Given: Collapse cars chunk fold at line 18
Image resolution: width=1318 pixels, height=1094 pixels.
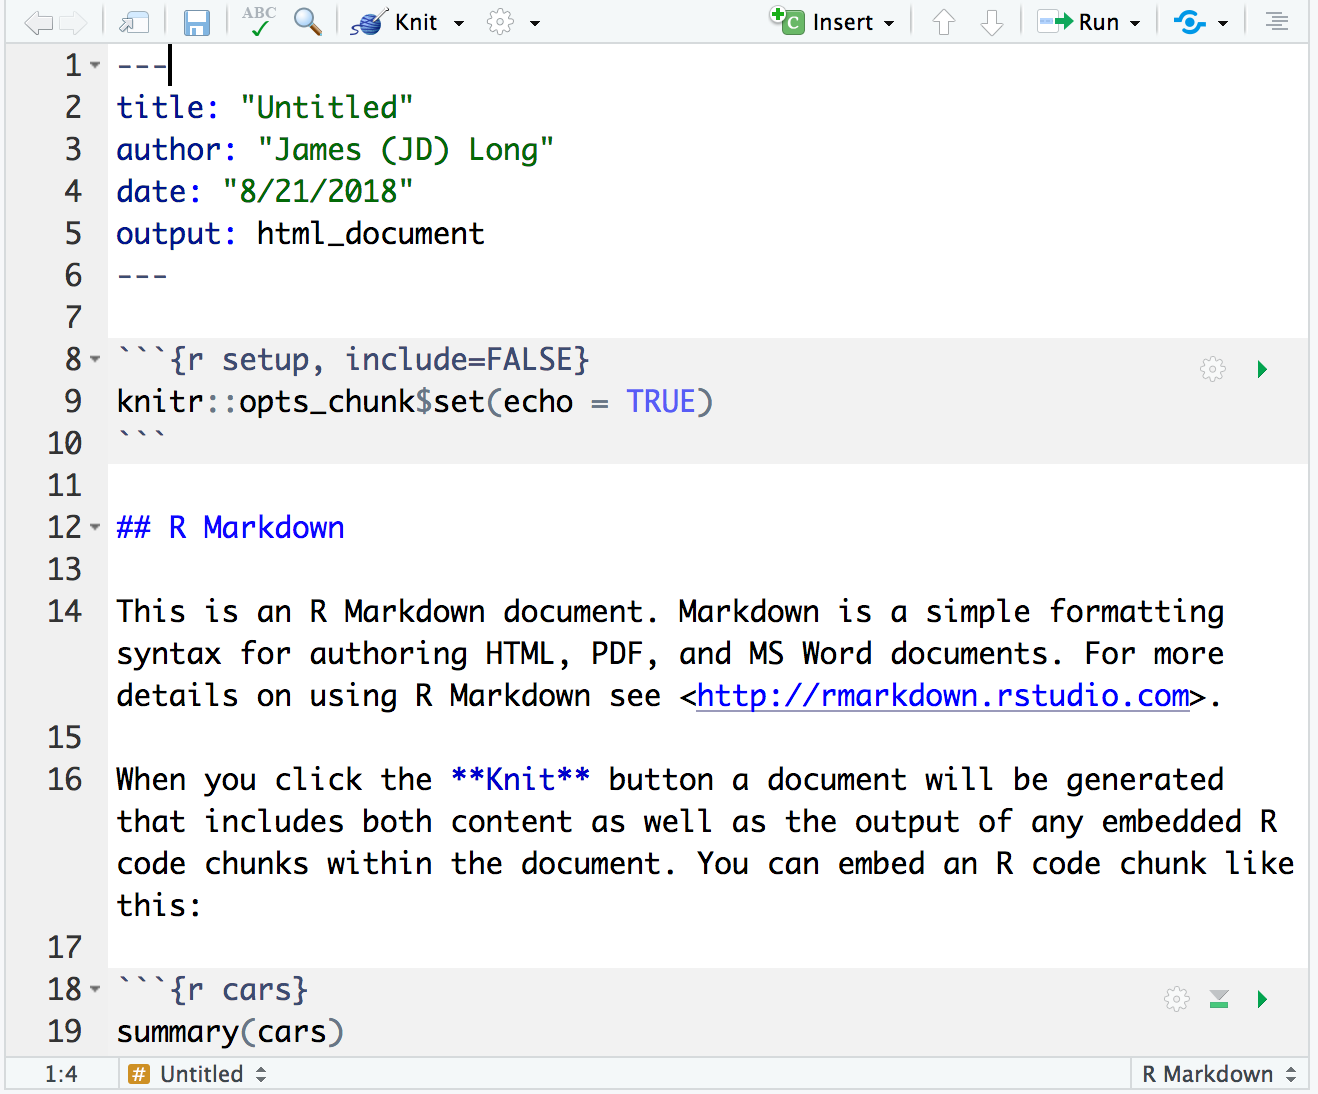Looking at the screenshot, I should [x=95, y=989].
